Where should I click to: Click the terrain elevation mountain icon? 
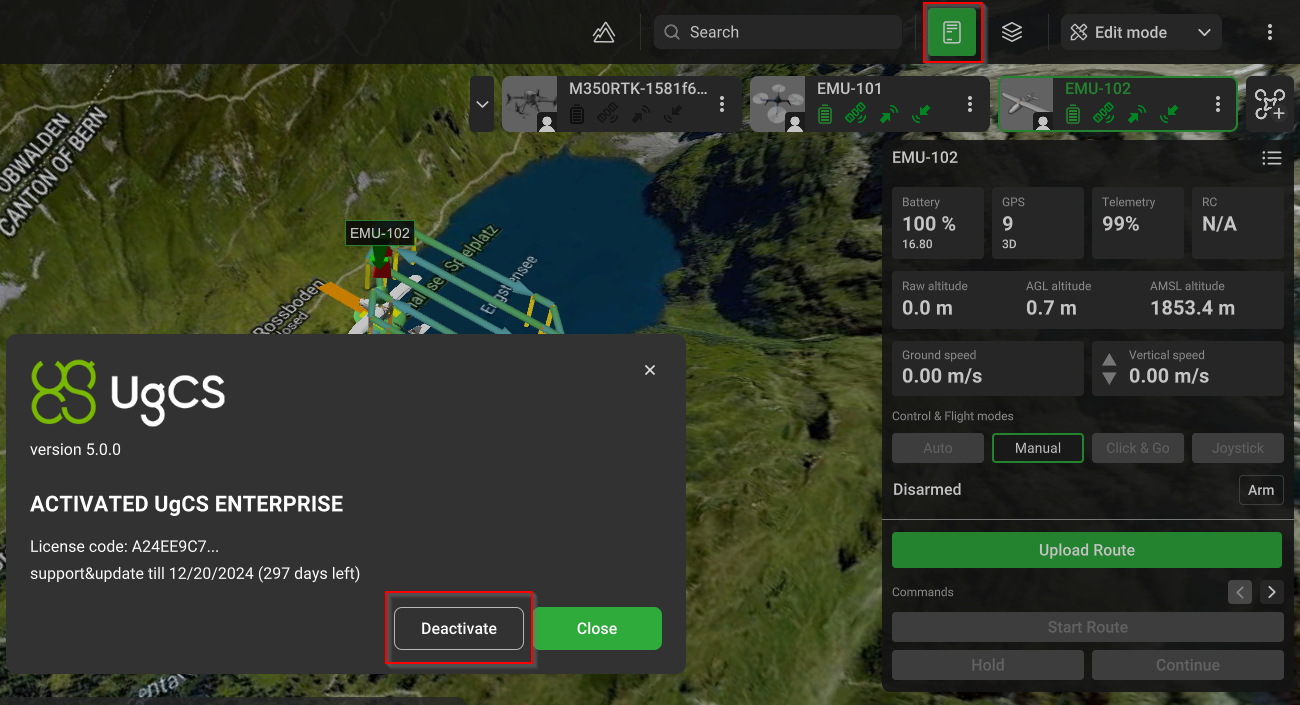pos(603,33)
